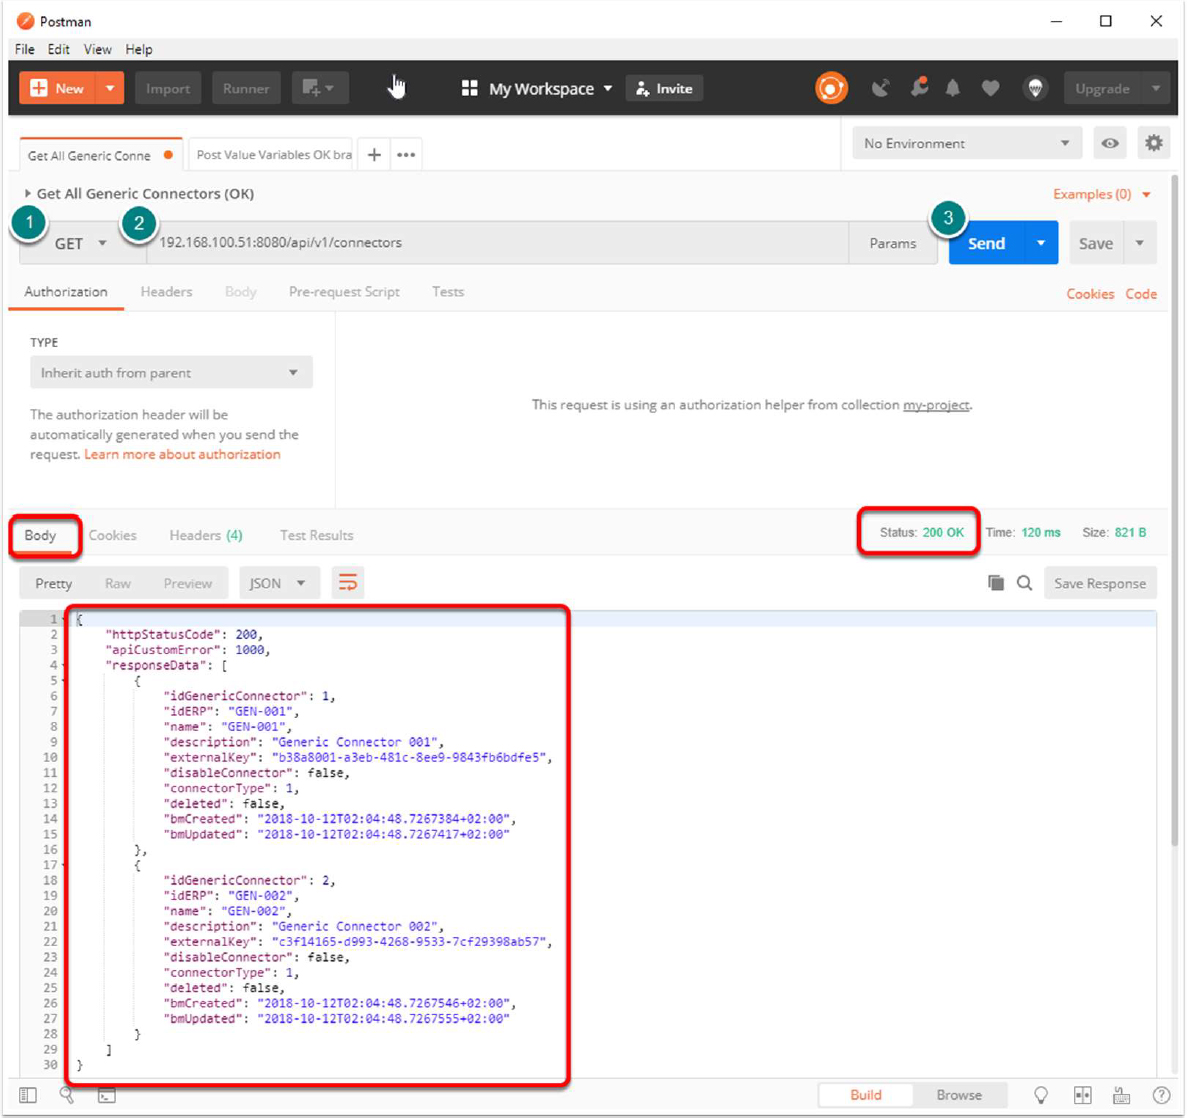Open the settings wrench icon
Image resolution: width=1188 pixels, height=1119 pixels.
(919, 88)
